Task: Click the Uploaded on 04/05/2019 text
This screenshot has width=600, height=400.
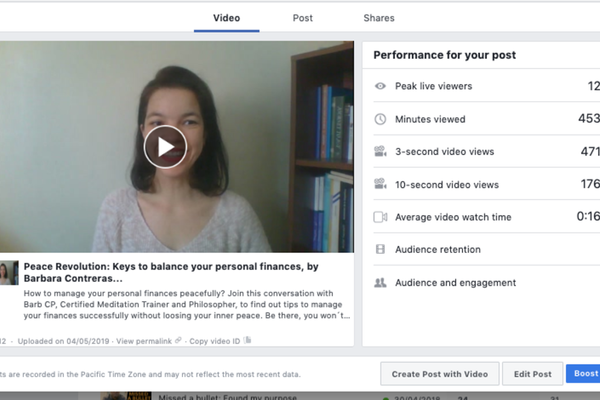Action: (64, 341)
